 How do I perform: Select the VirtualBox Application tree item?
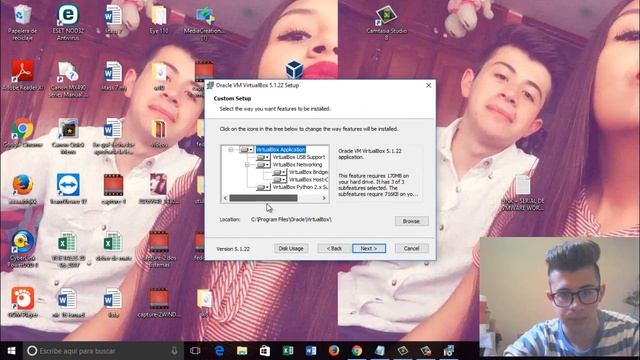[x=281, y=150]
